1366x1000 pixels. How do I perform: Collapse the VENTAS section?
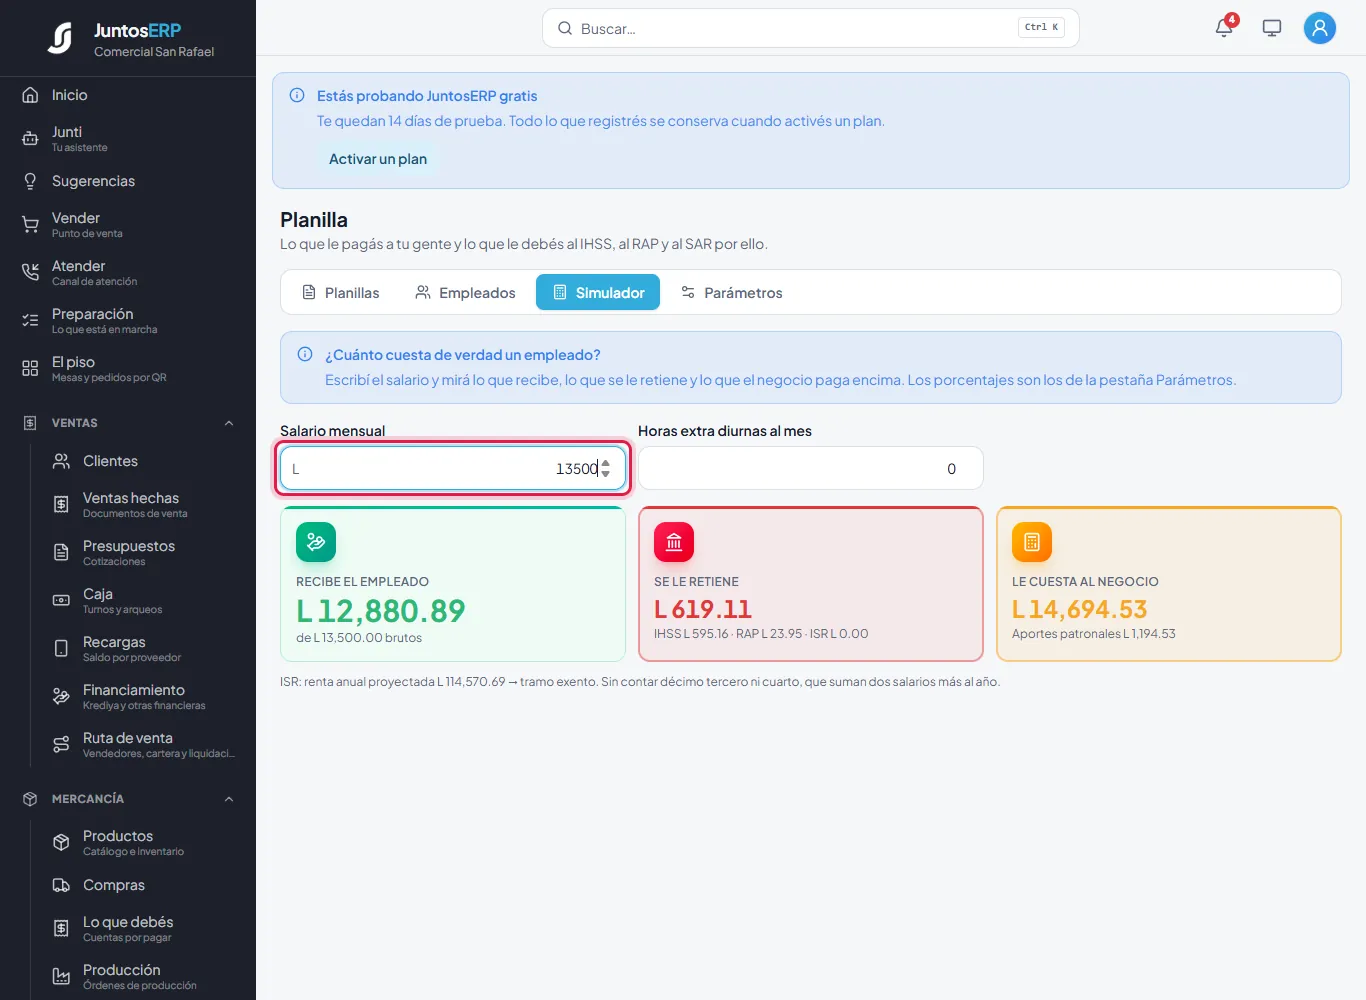coord(229,423)
